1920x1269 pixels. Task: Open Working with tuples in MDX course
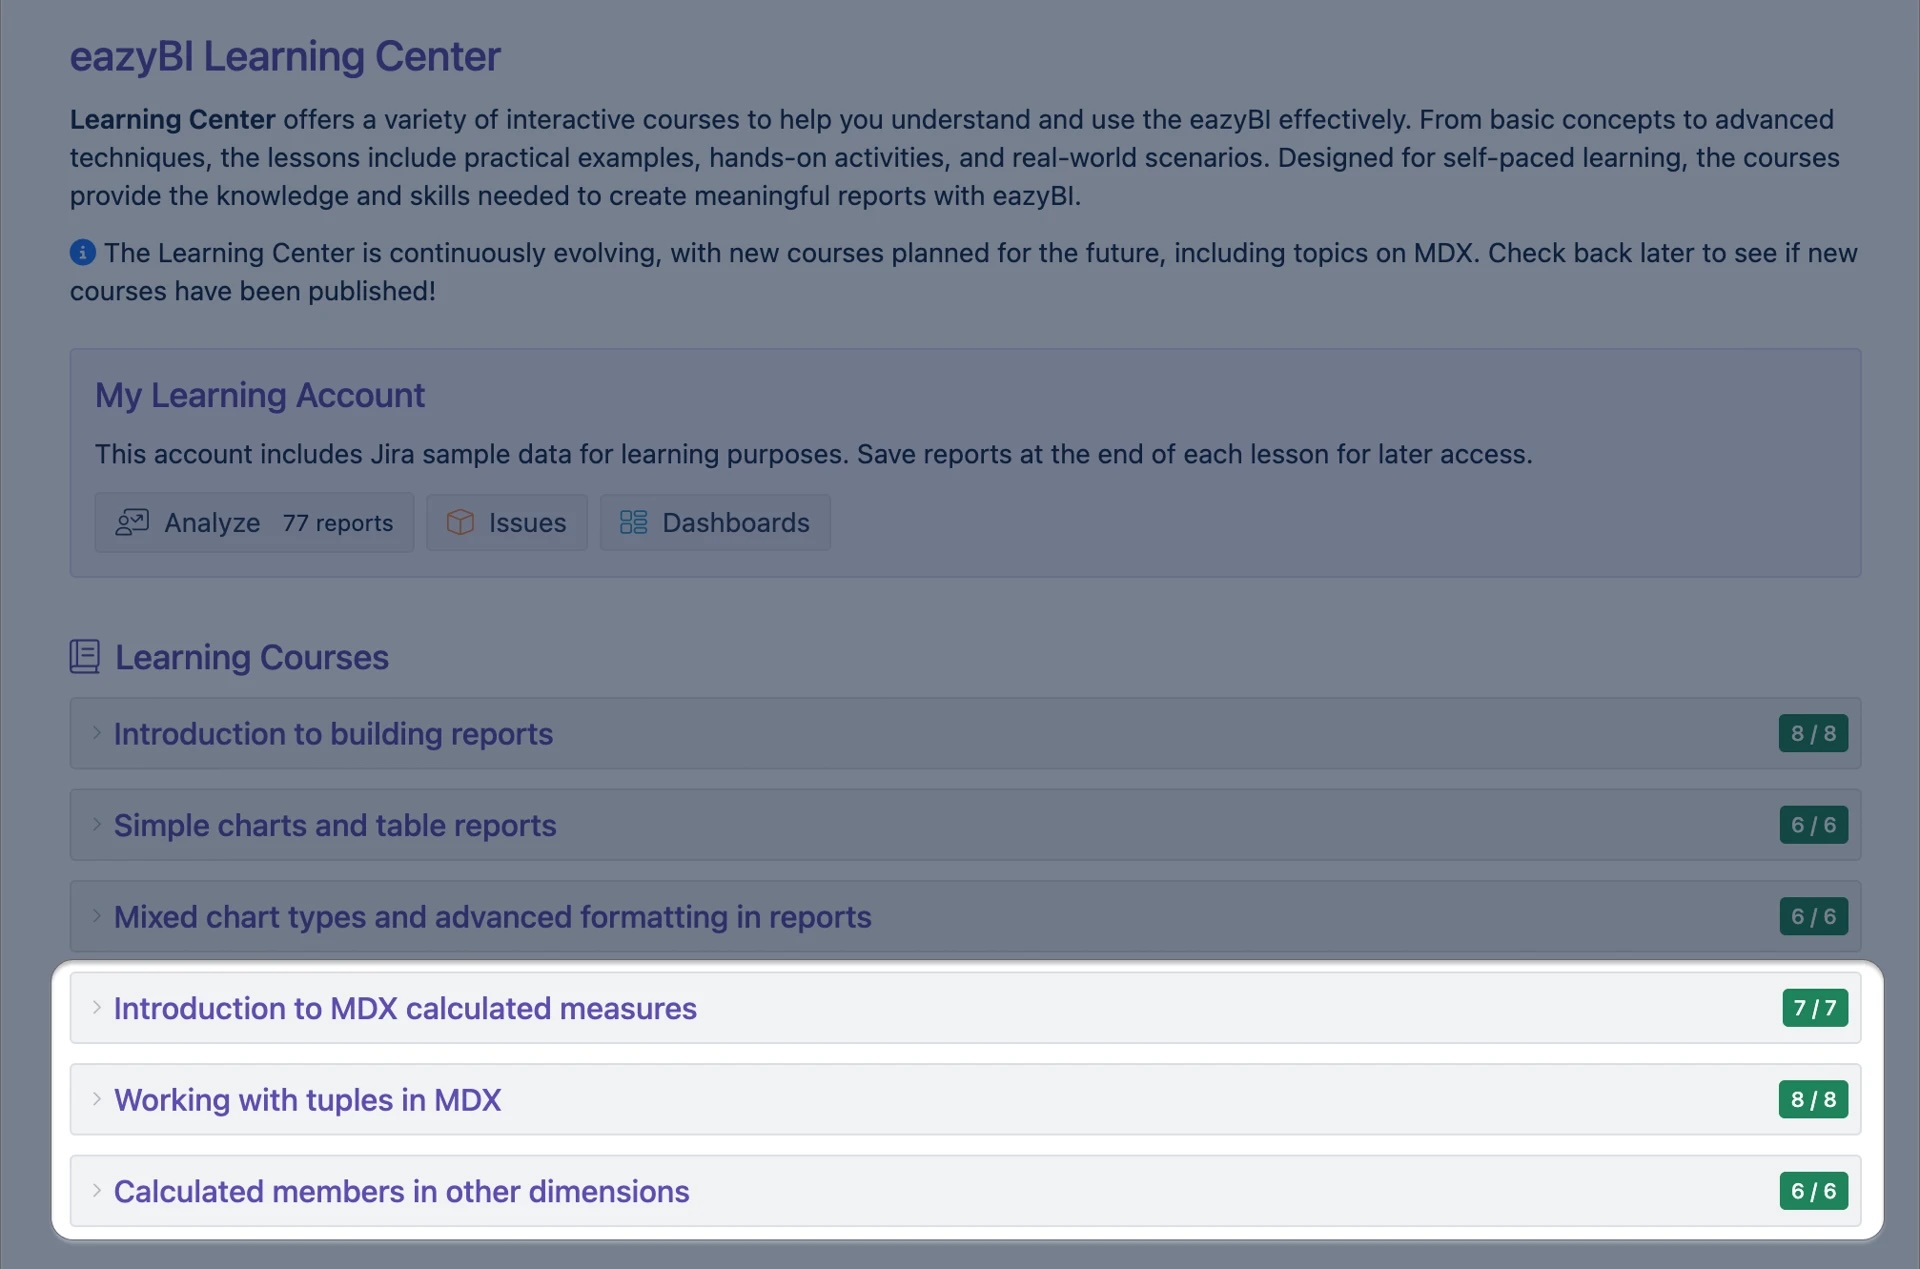point(308,1100)
